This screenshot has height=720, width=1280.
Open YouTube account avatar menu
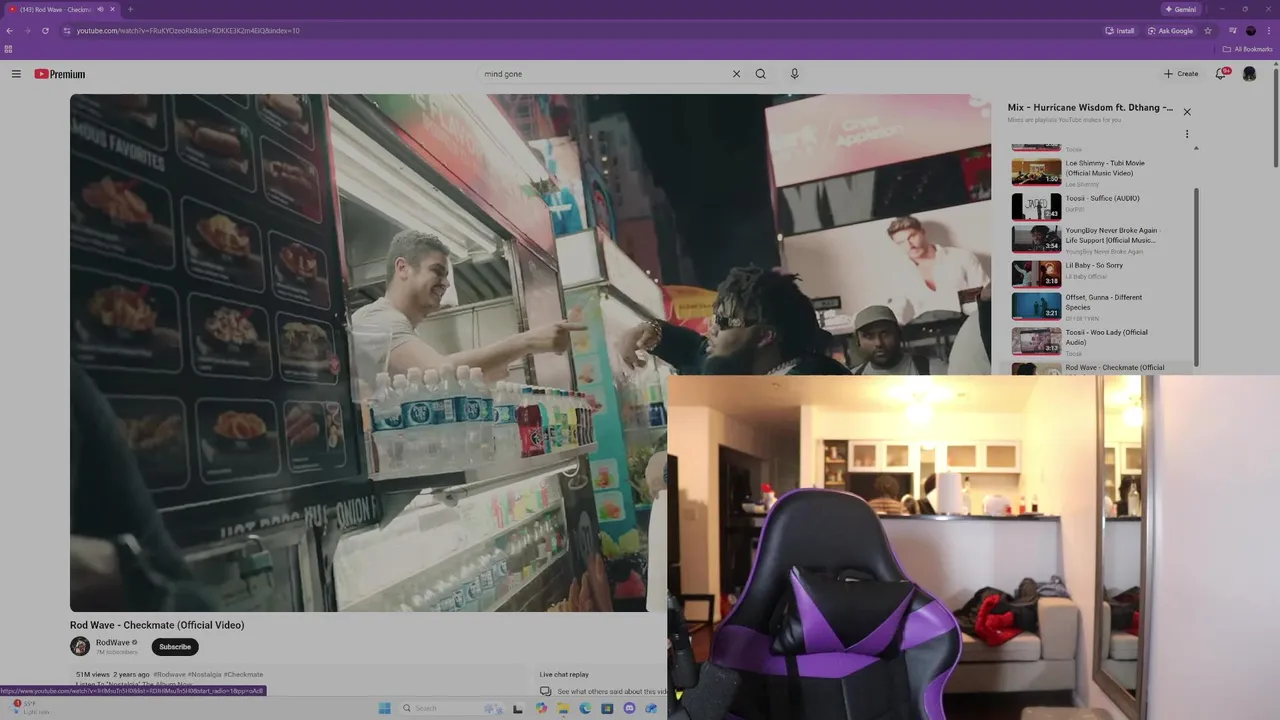[1249, 74]
